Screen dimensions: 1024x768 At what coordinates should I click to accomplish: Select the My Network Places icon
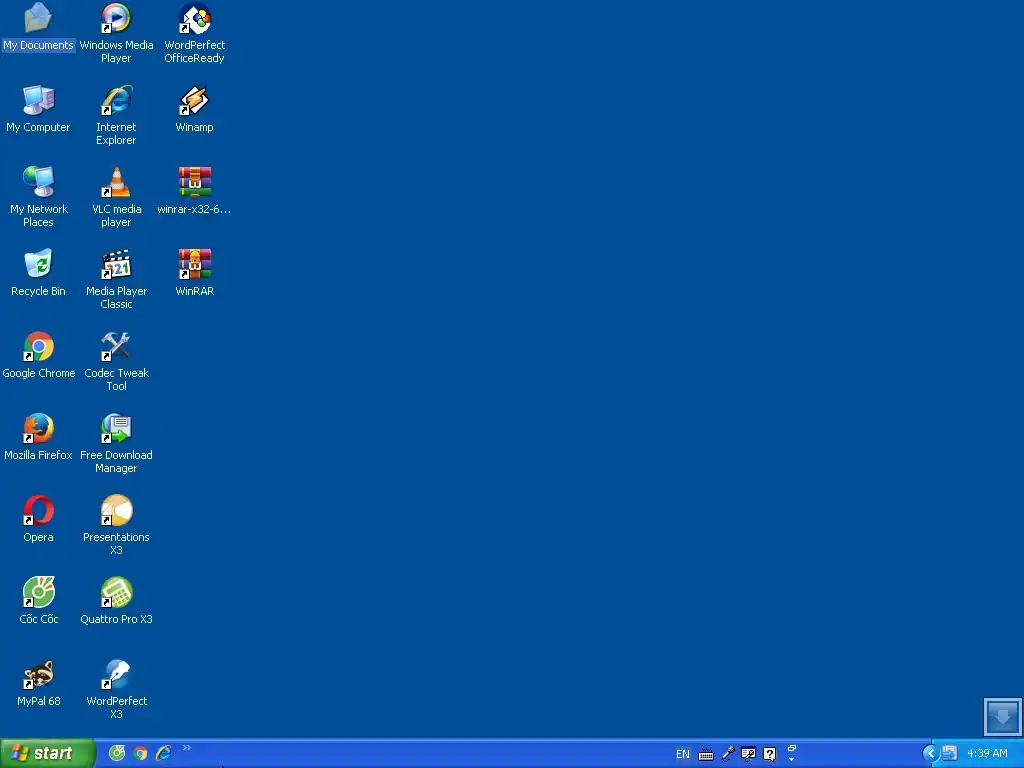38,197
